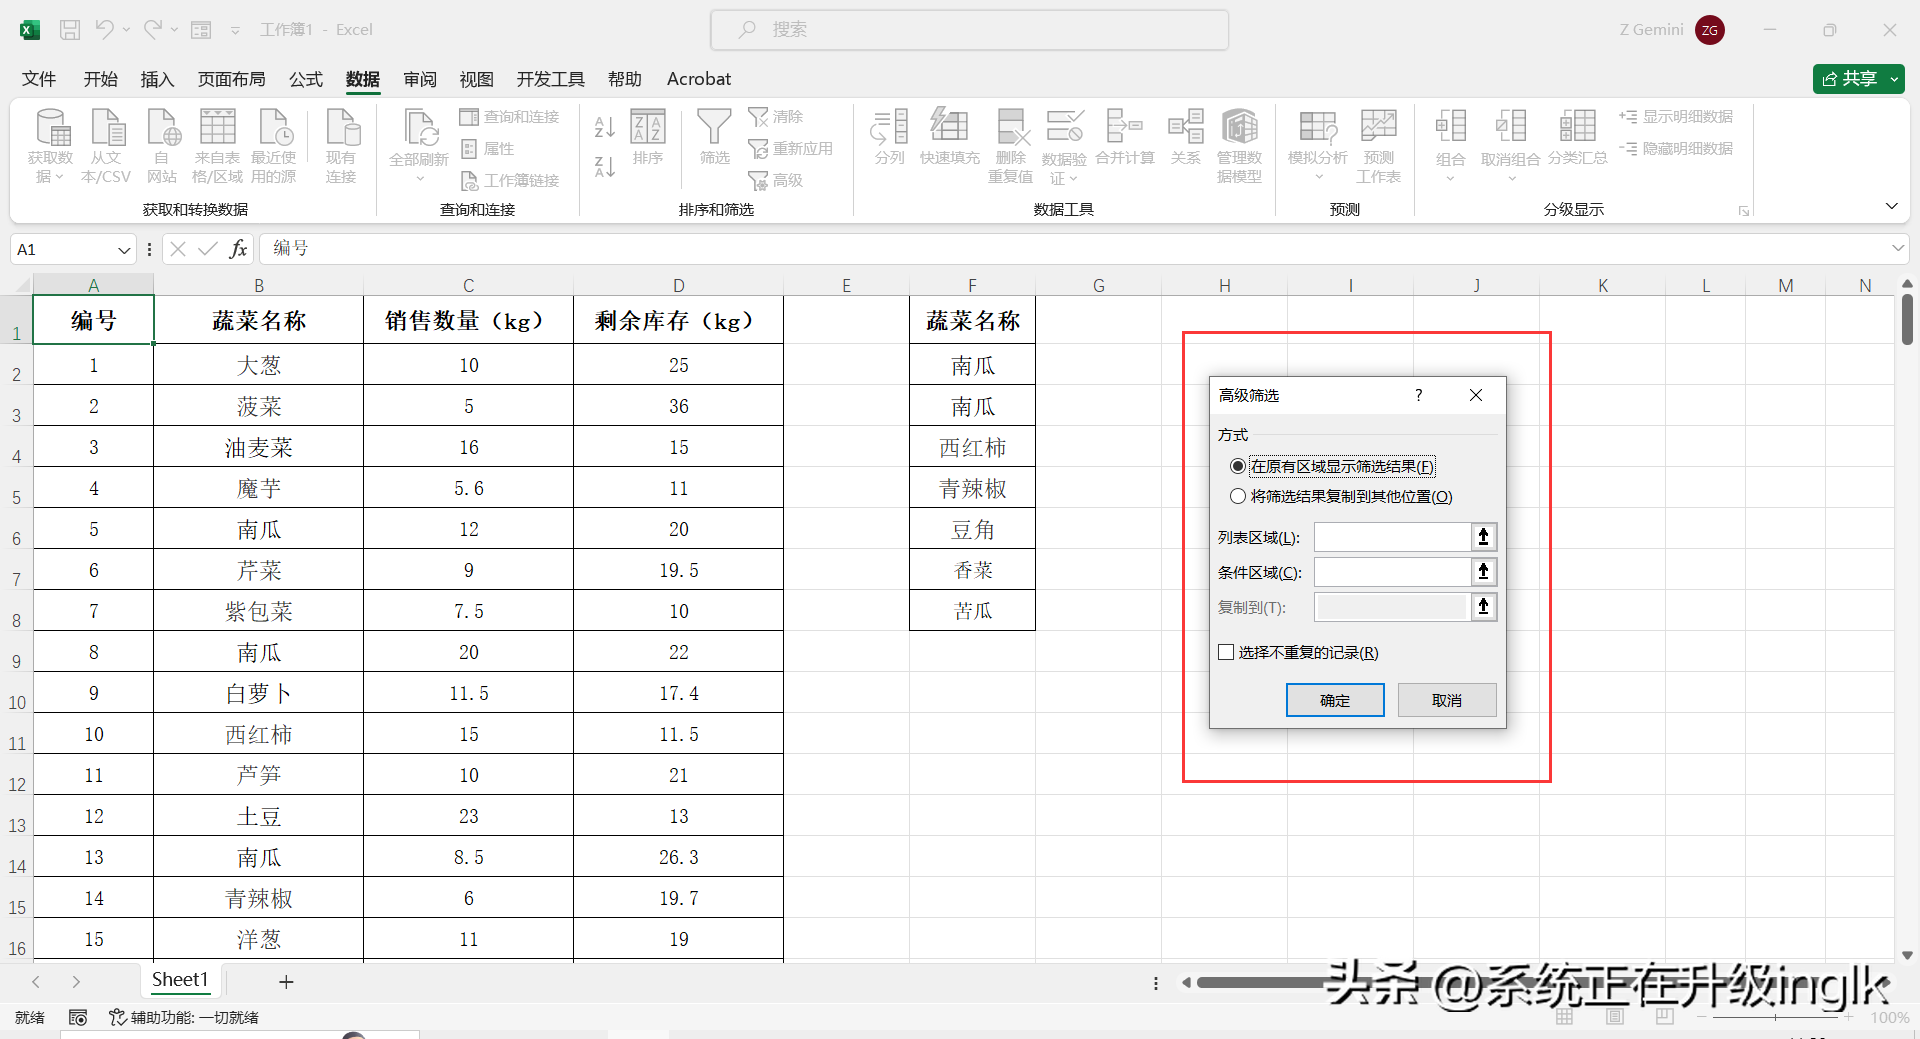1920x1039 pixels.
Task: Click Cancel (取消) in Advanced Filter dialog
Action: click(1447, 700)
